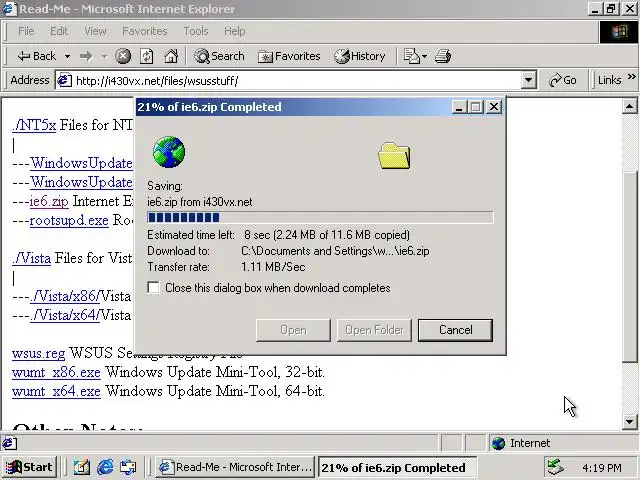Click the Internet Explorer title bar icon
The image size is (640, 480).
(x=9, y=9)
